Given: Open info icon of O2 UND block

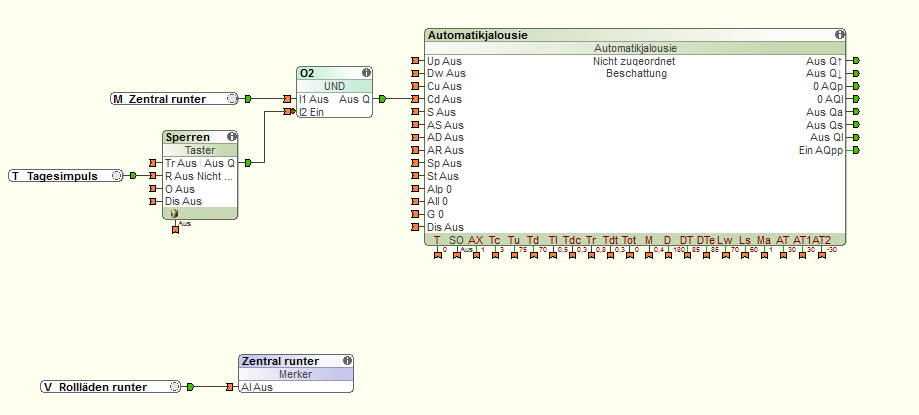Looking at the screenshot, I should pyautogui.click(x=366, y=73).
